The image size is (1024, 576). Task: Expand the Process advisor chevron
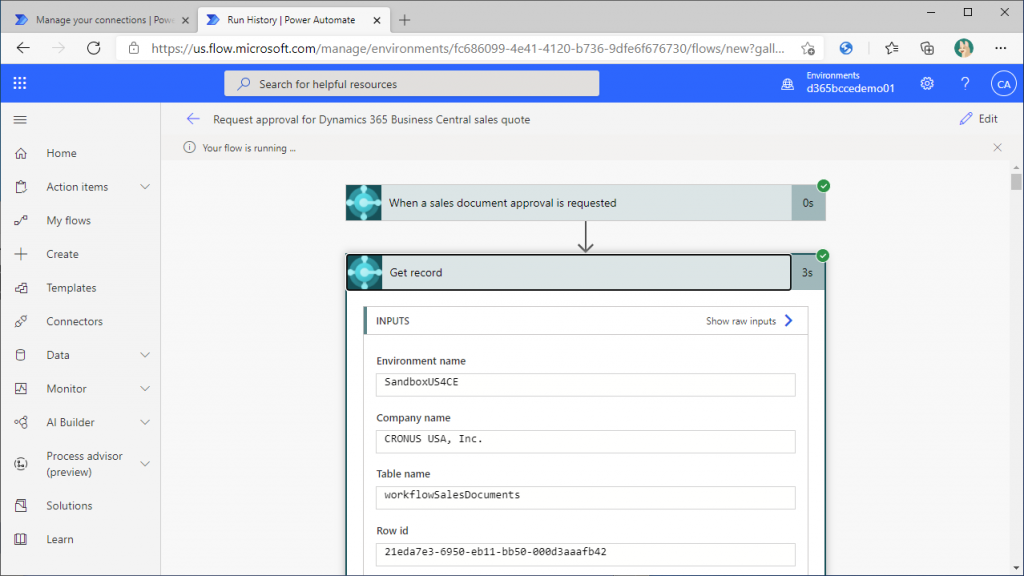[x=145, y=464]
